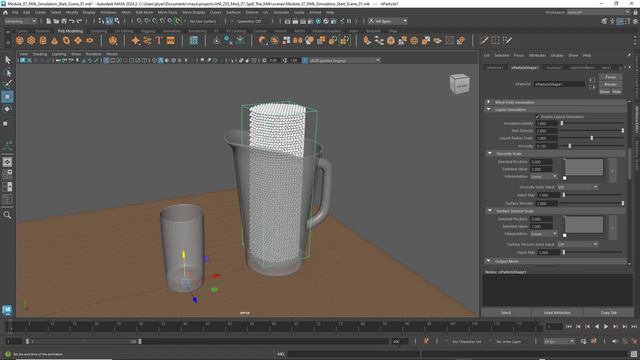This screenshot has height=360, width=640.
Task: Open the Create menu
Action: (40, 12)
